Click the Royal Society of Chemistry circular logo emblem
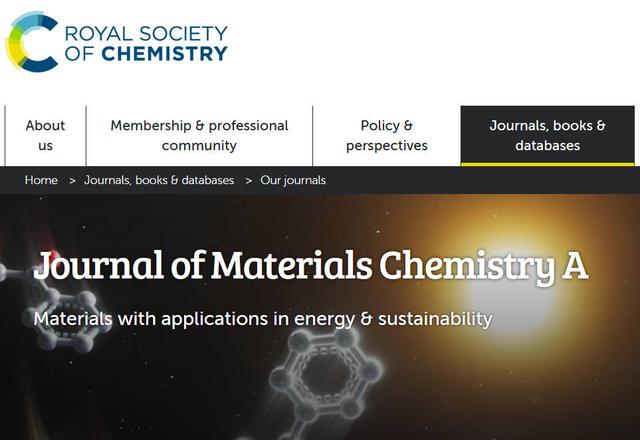 32,42
